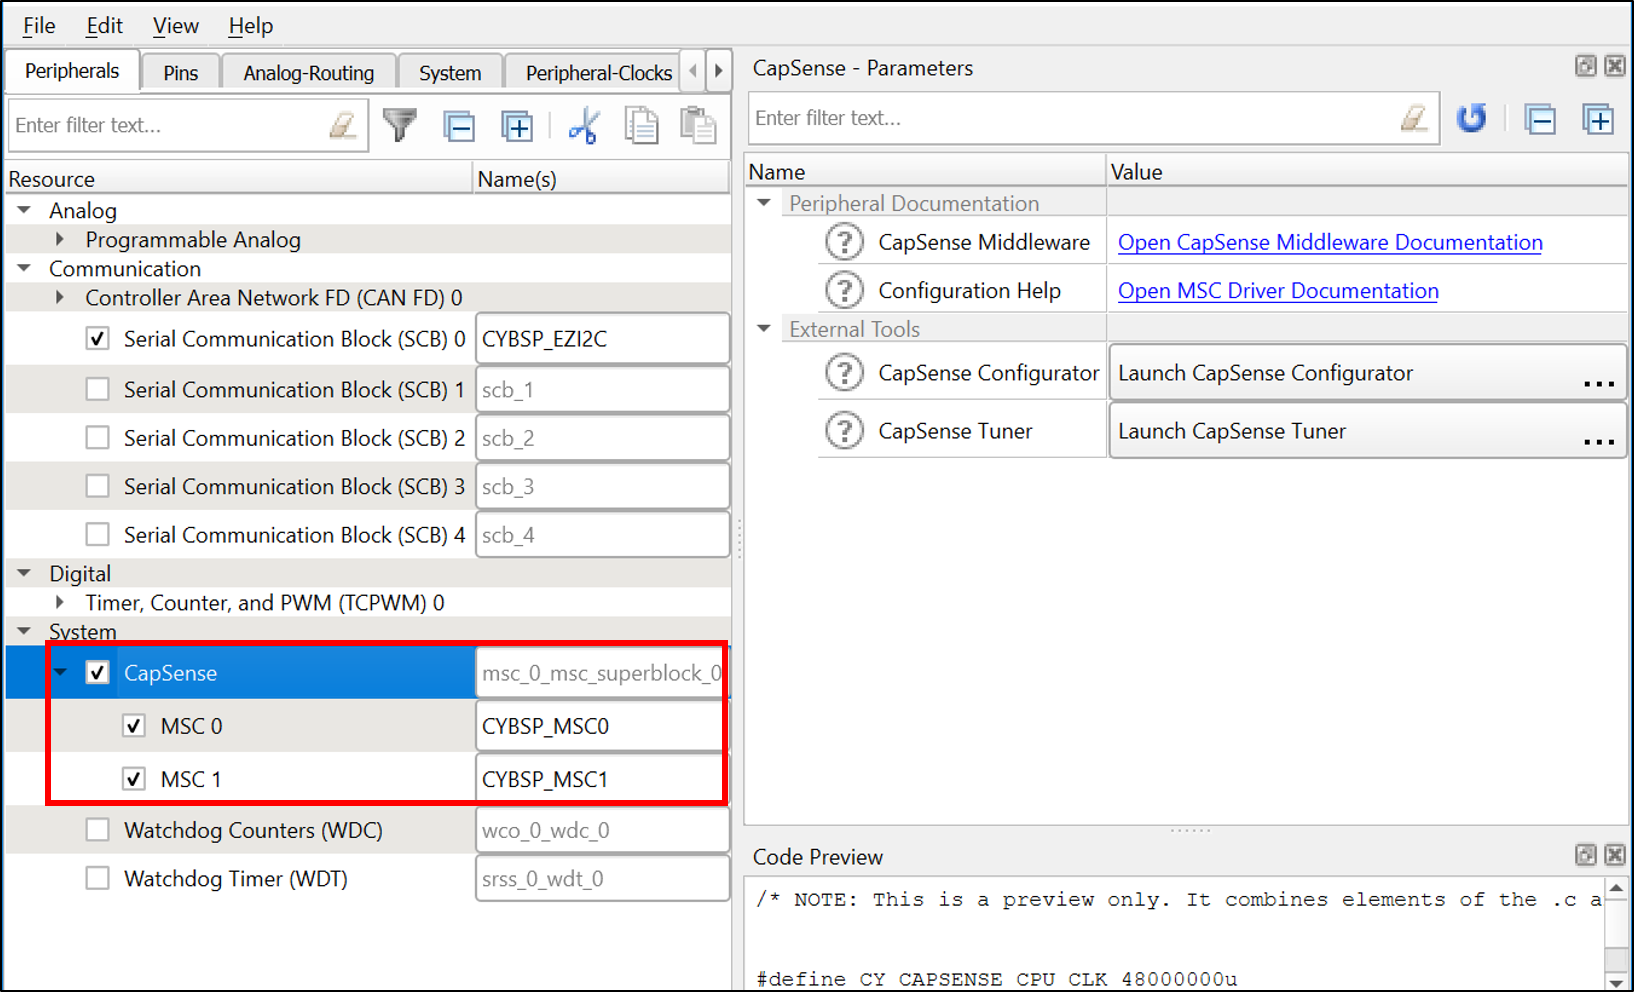The image size is (1634, 992).
Task: Collapse the CapSense tree node
Action: pyautogui.click(x=62, y=673)
